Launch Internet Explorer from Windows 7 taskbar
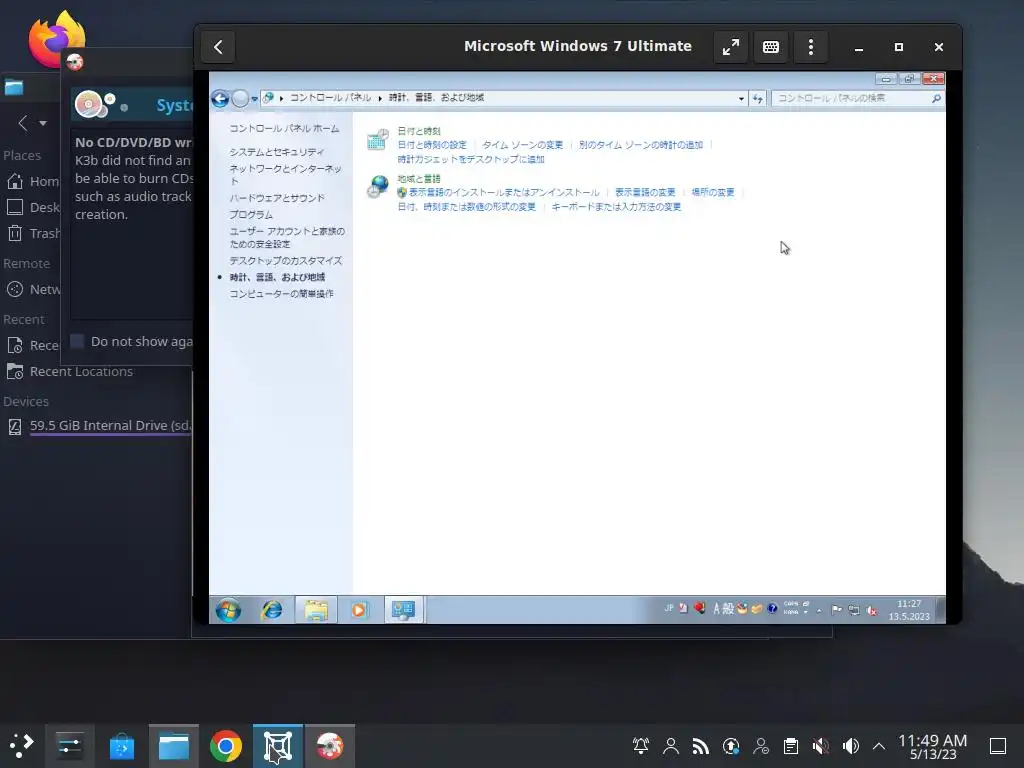 (272, 610)
